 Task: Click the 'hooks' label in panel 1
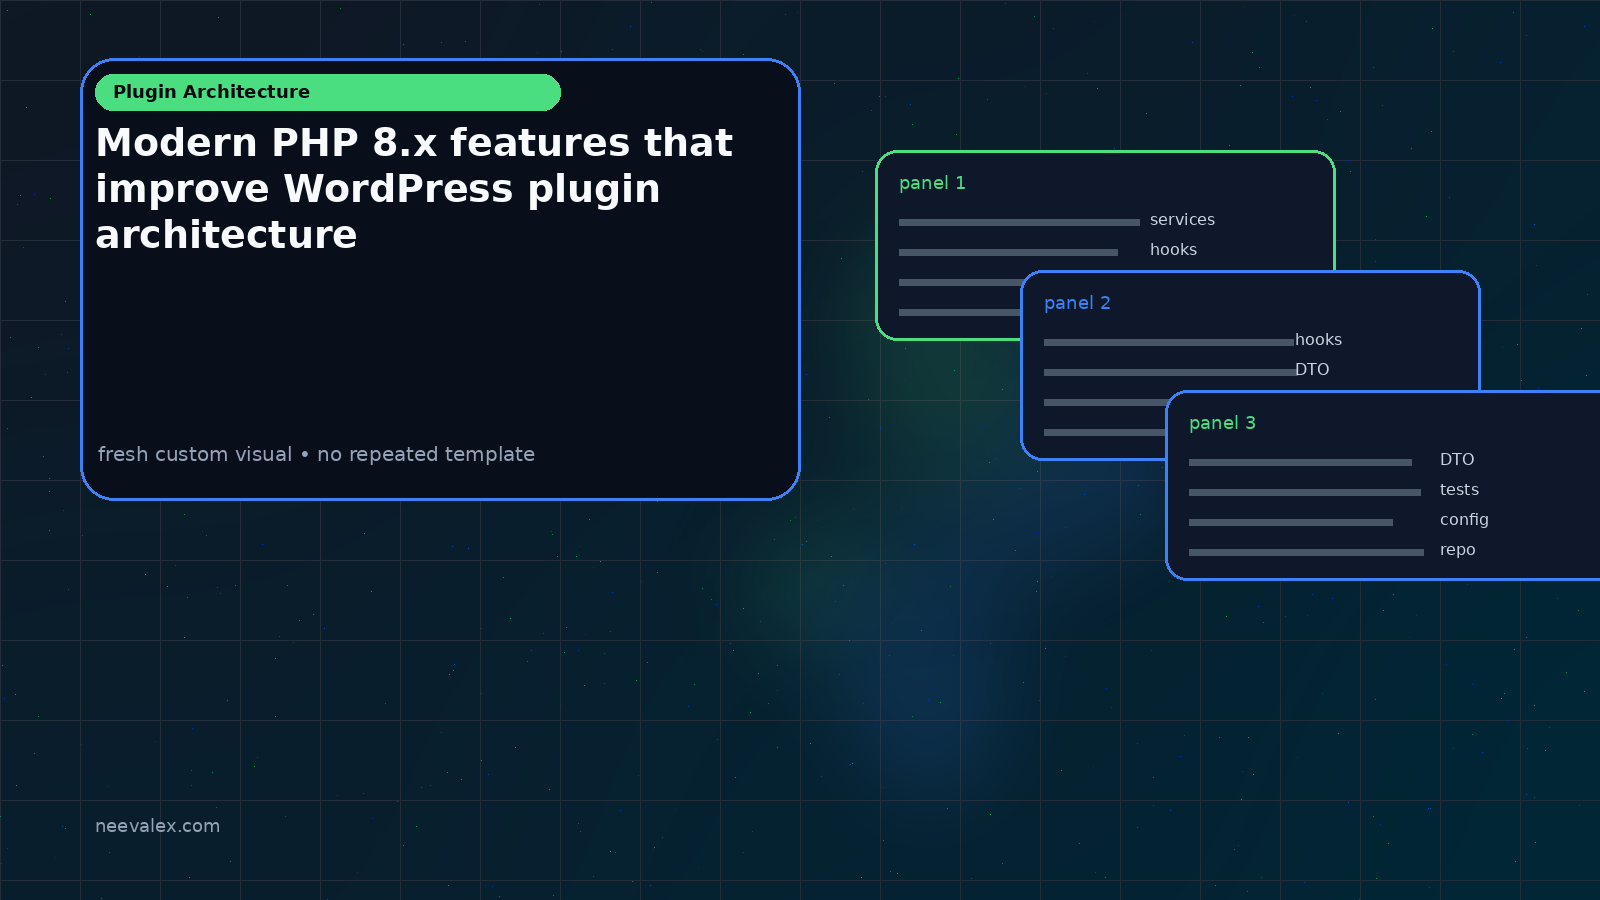pyautogui.click(x=1173, y=249)
